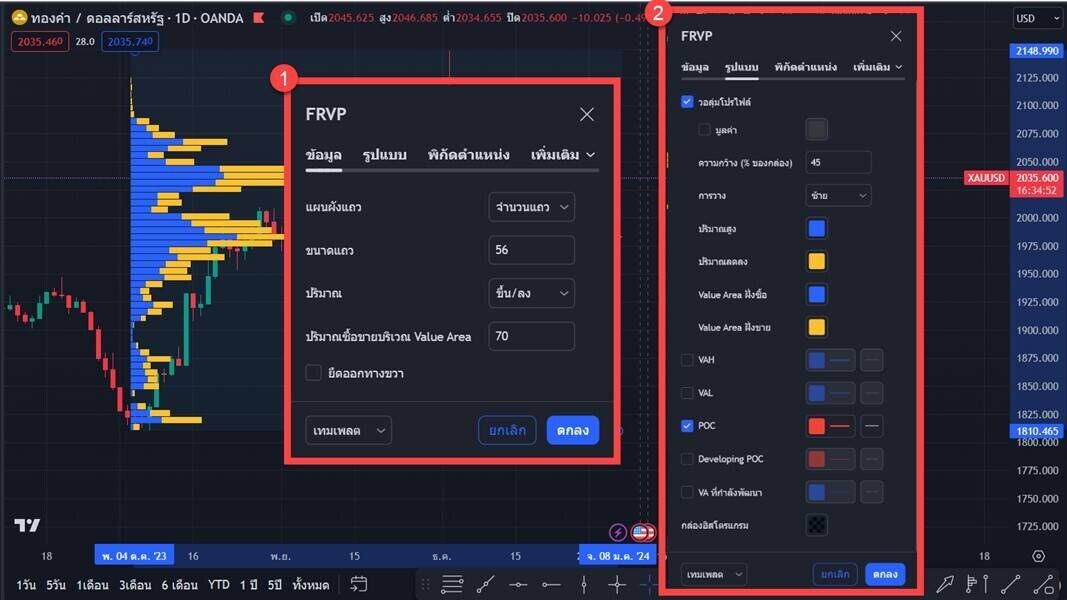Enable the VA ที่กำลังพัฒนา checkbox
Screen dimensions: 1067x600
pyautogui.click(x=687, y=492)
